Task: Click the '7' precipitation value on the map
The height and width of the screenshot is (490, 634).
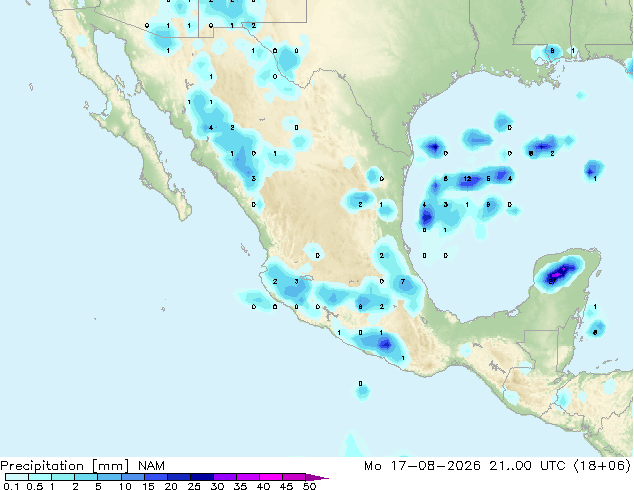Action: tap(403, 281)
